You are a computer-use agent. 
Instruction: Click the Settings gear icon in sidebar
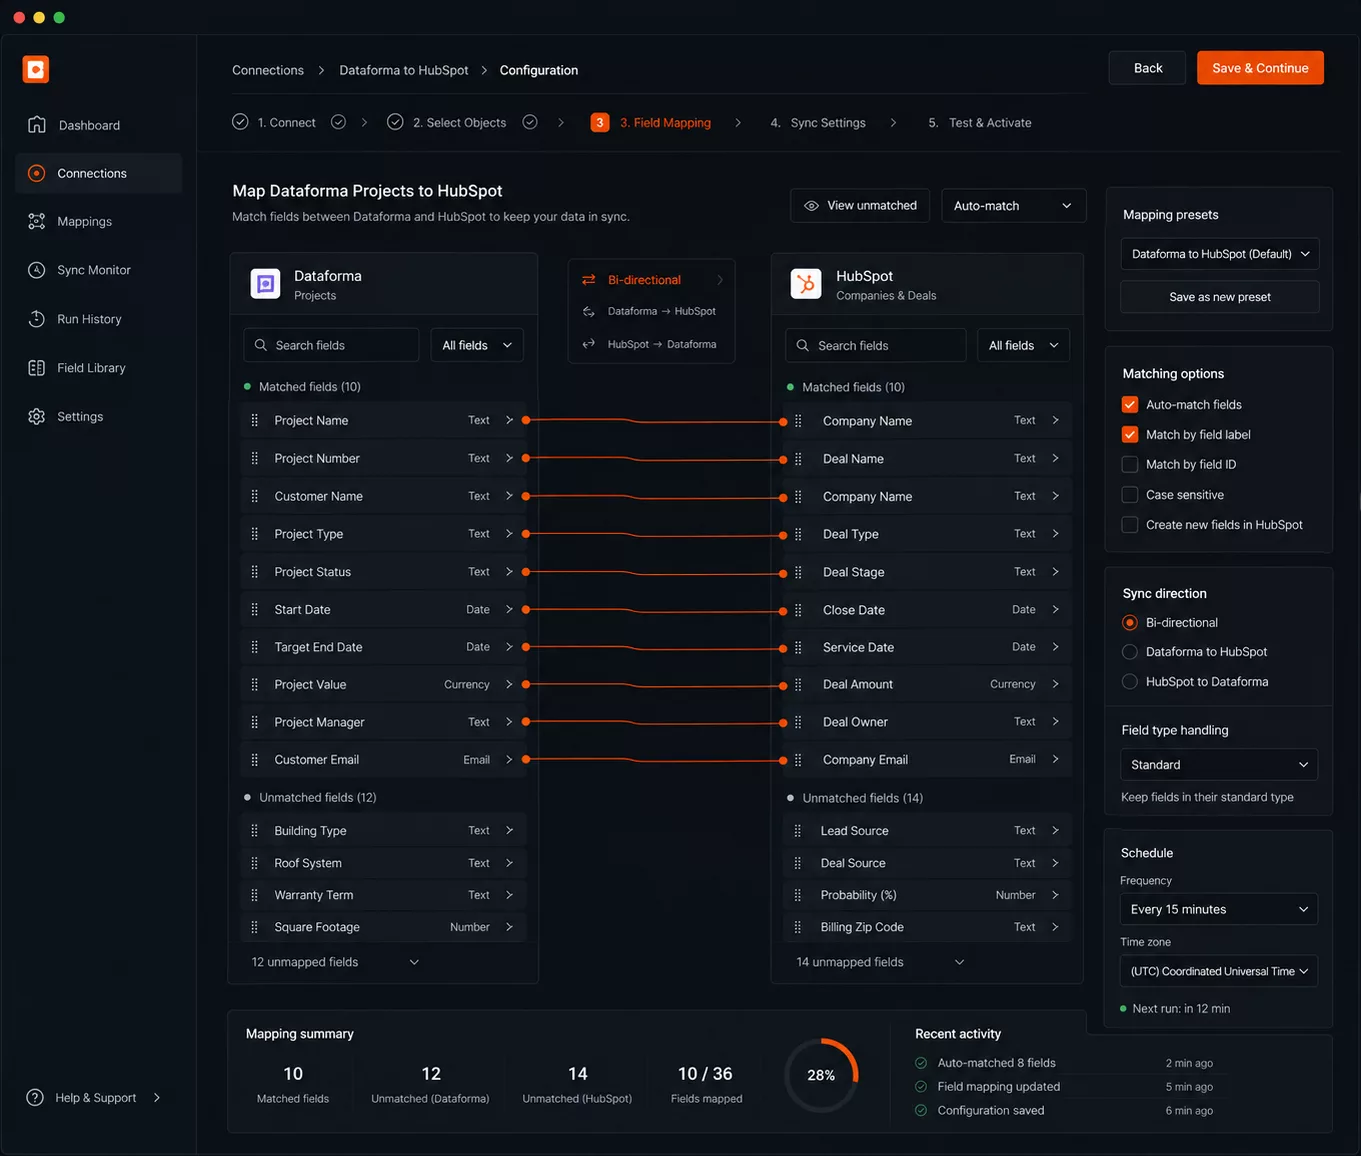coord(37,416)
